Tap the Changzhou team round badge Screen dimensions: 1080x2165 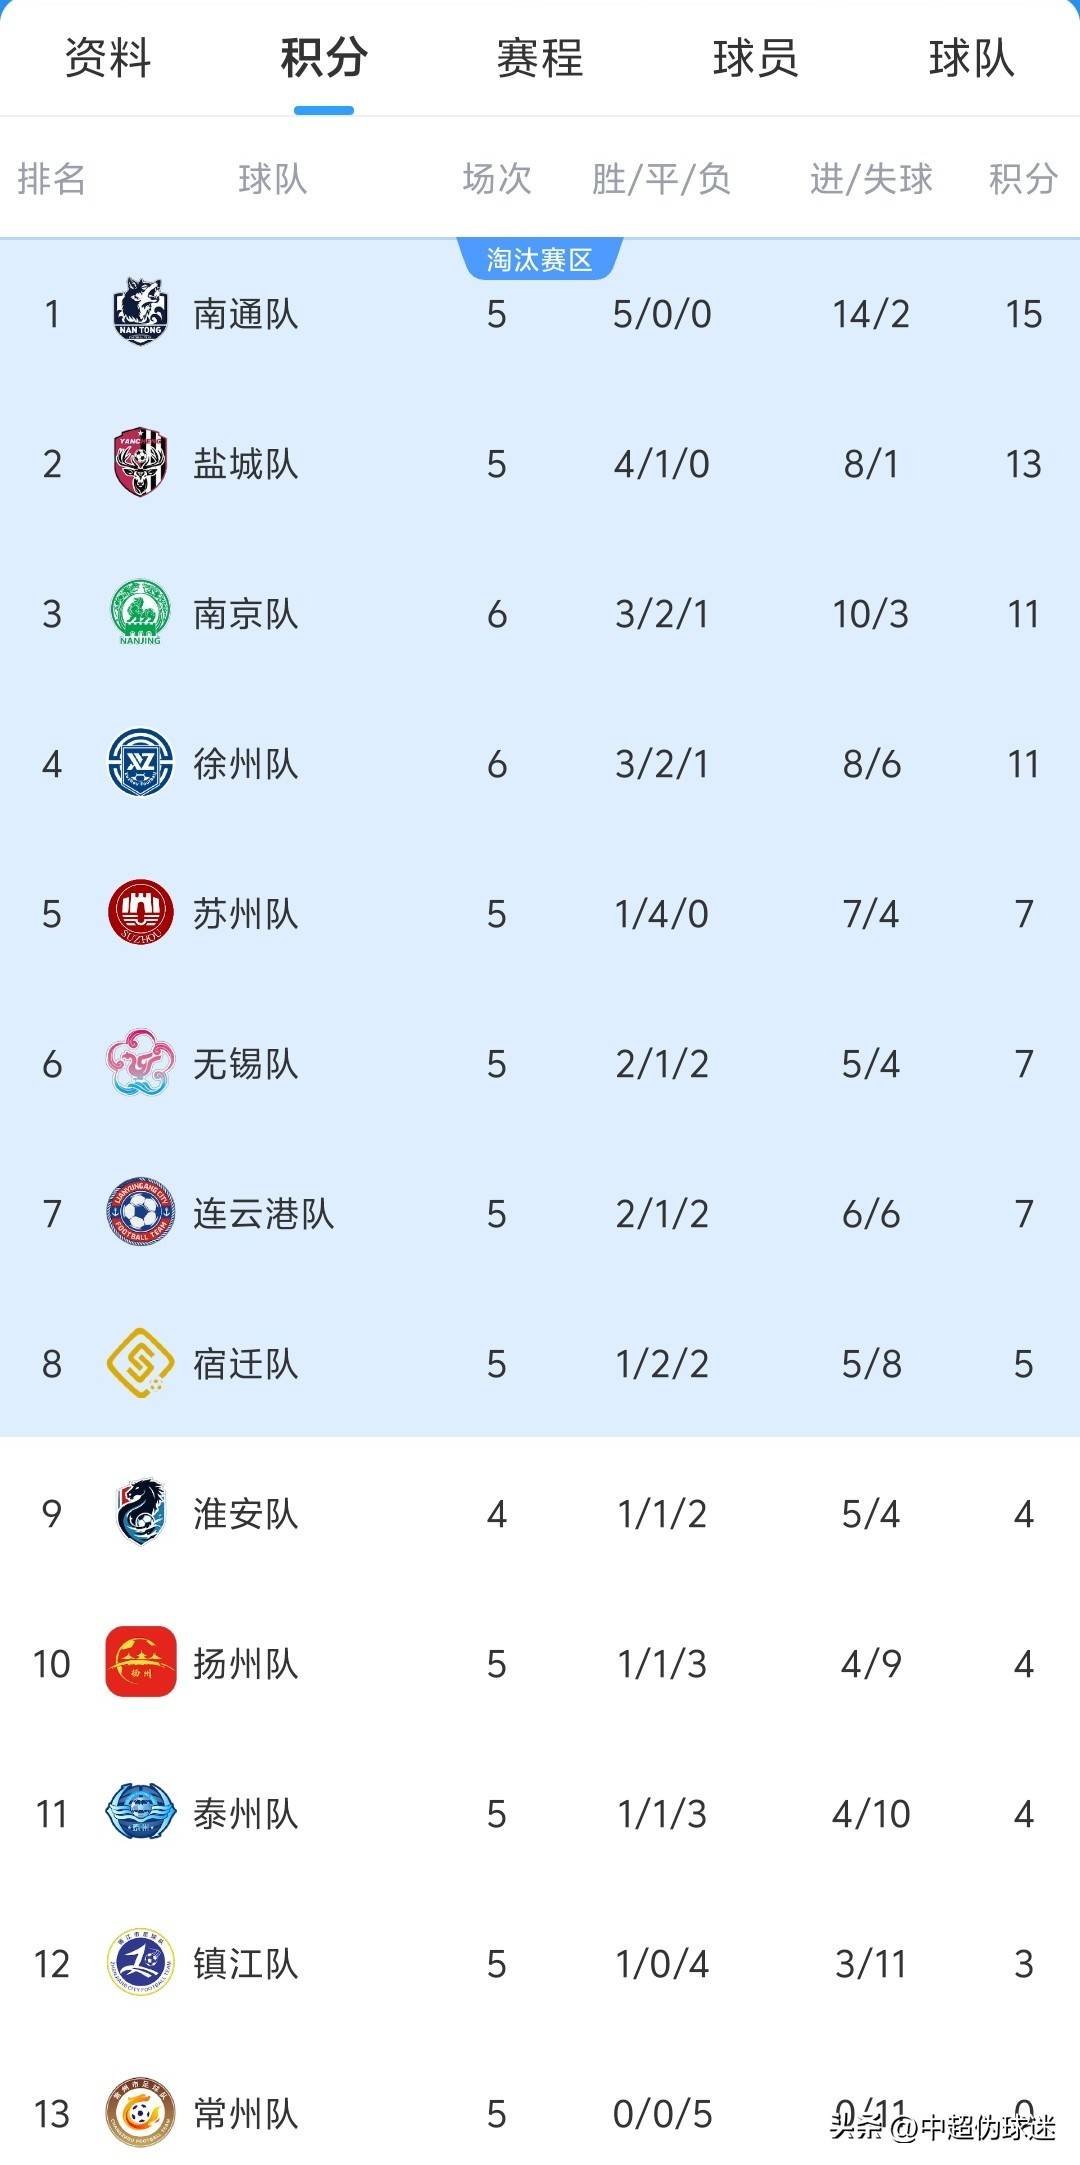[140, 2113]
